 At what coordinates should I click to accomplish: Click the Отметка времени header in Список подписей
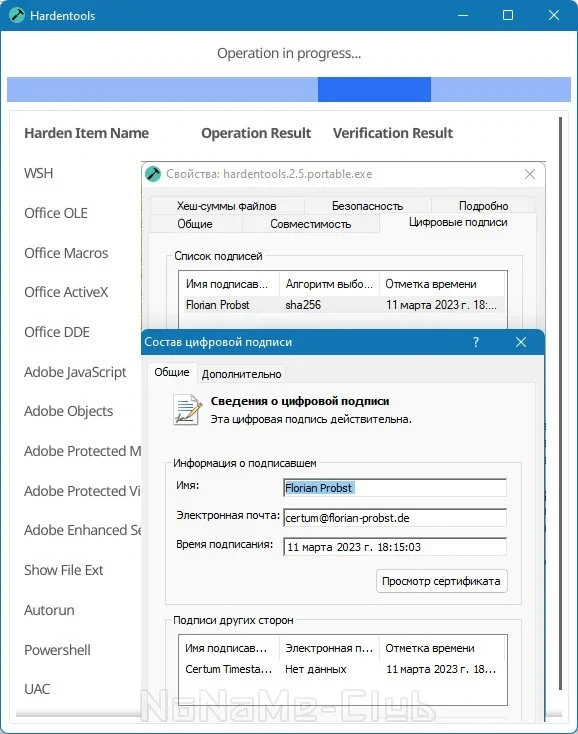click(x=442, y=284)
